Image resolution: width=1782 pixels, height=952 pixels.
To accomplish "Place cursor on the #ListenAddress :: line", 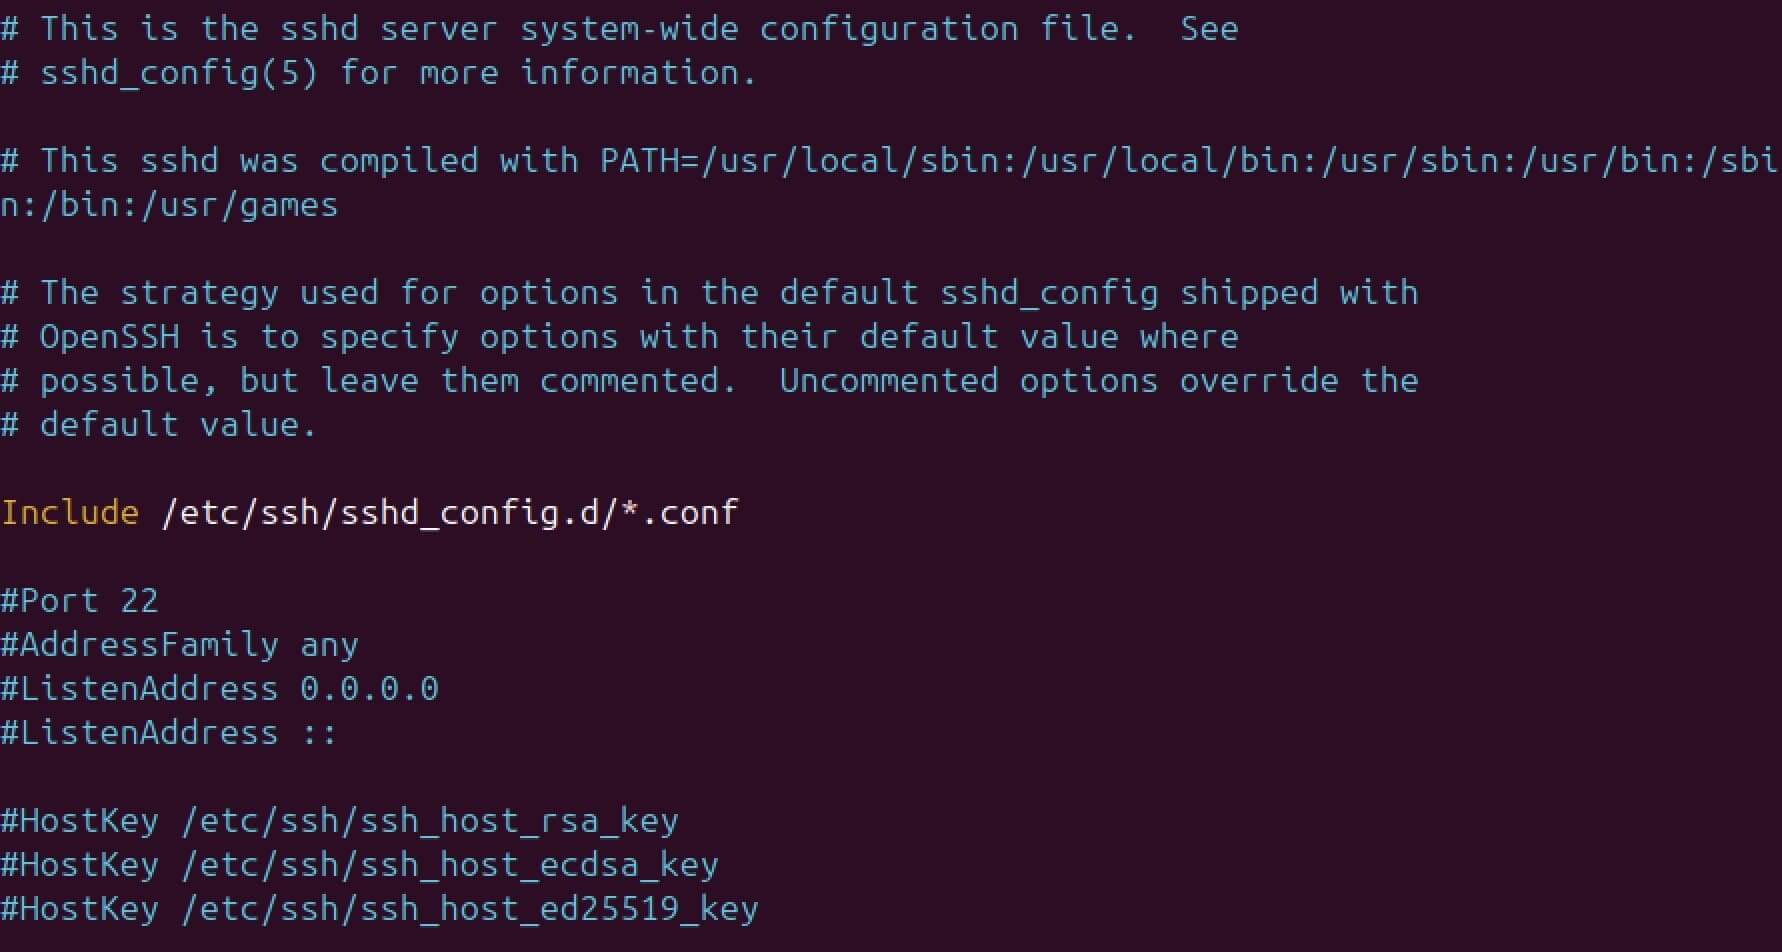I will click(x=169, y=732).
